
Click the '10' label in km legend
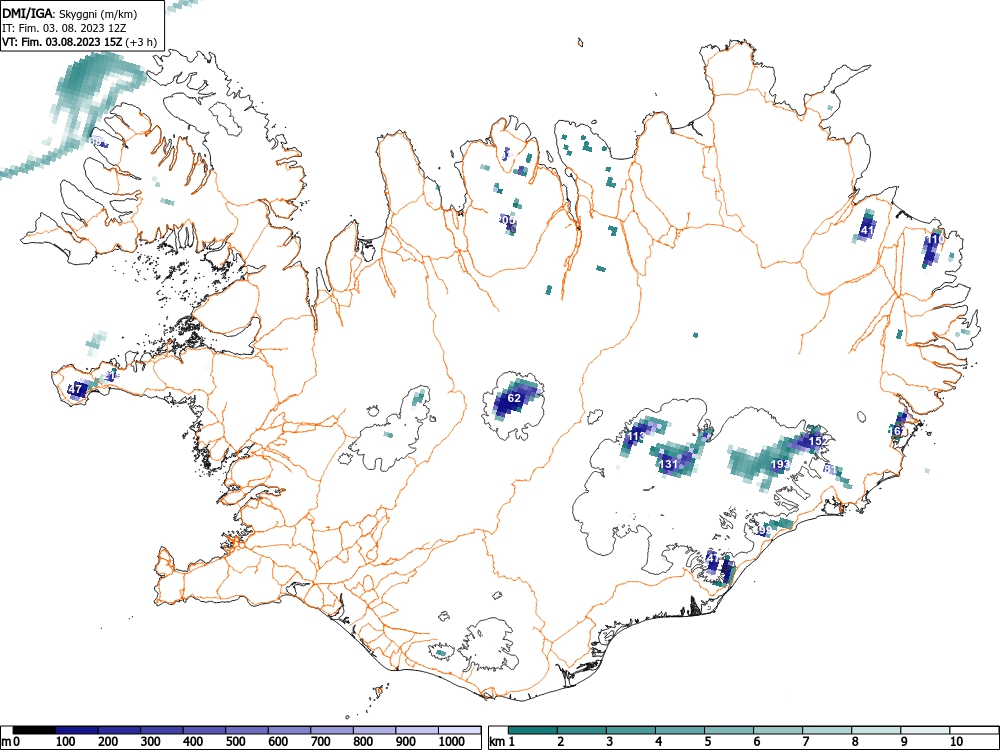955,742
